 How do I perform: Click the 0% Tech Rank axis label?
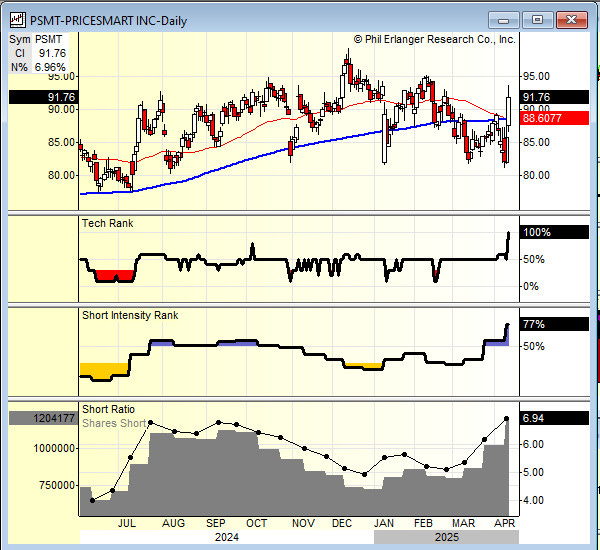coord(530,286)
